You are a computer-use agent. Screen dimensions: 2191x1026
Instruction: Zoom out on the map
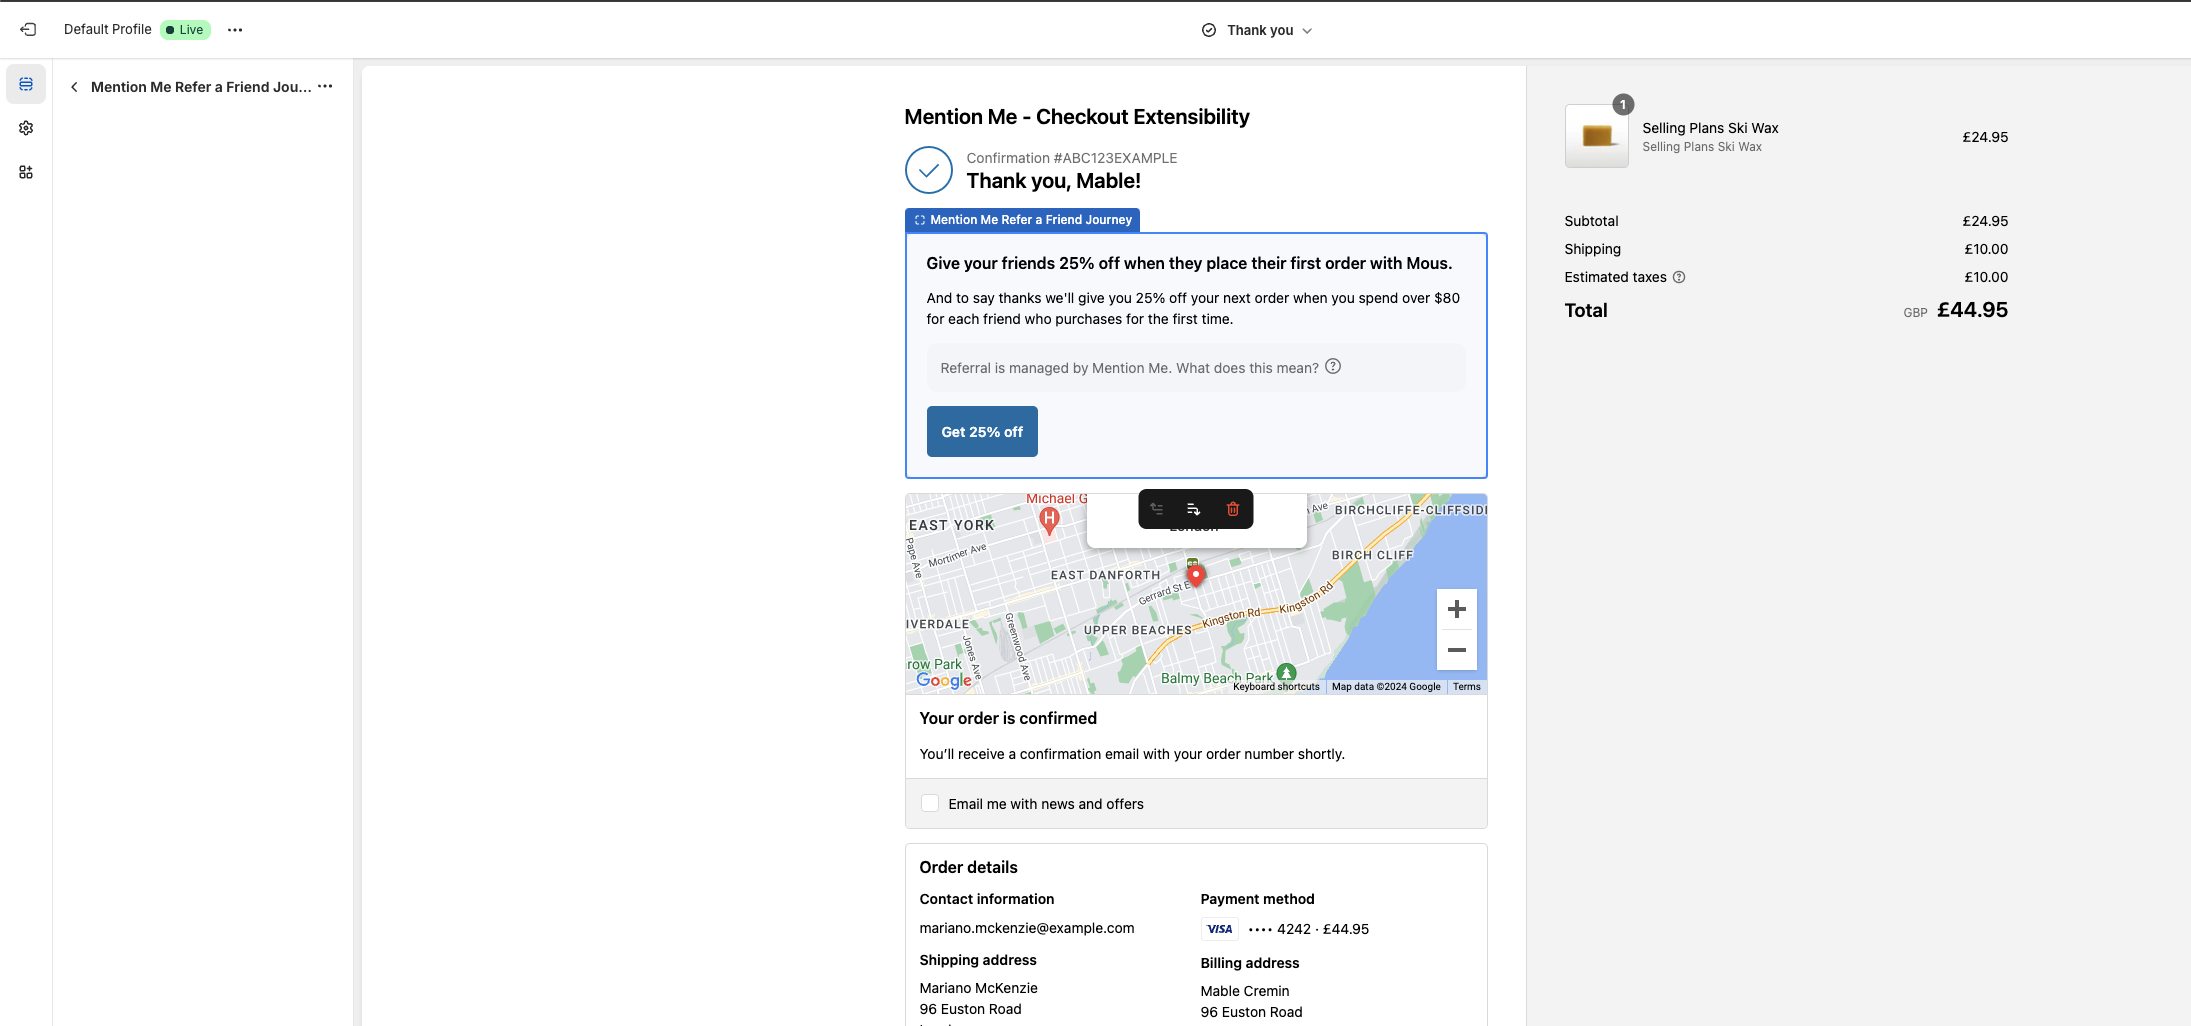click(1457, 650)
